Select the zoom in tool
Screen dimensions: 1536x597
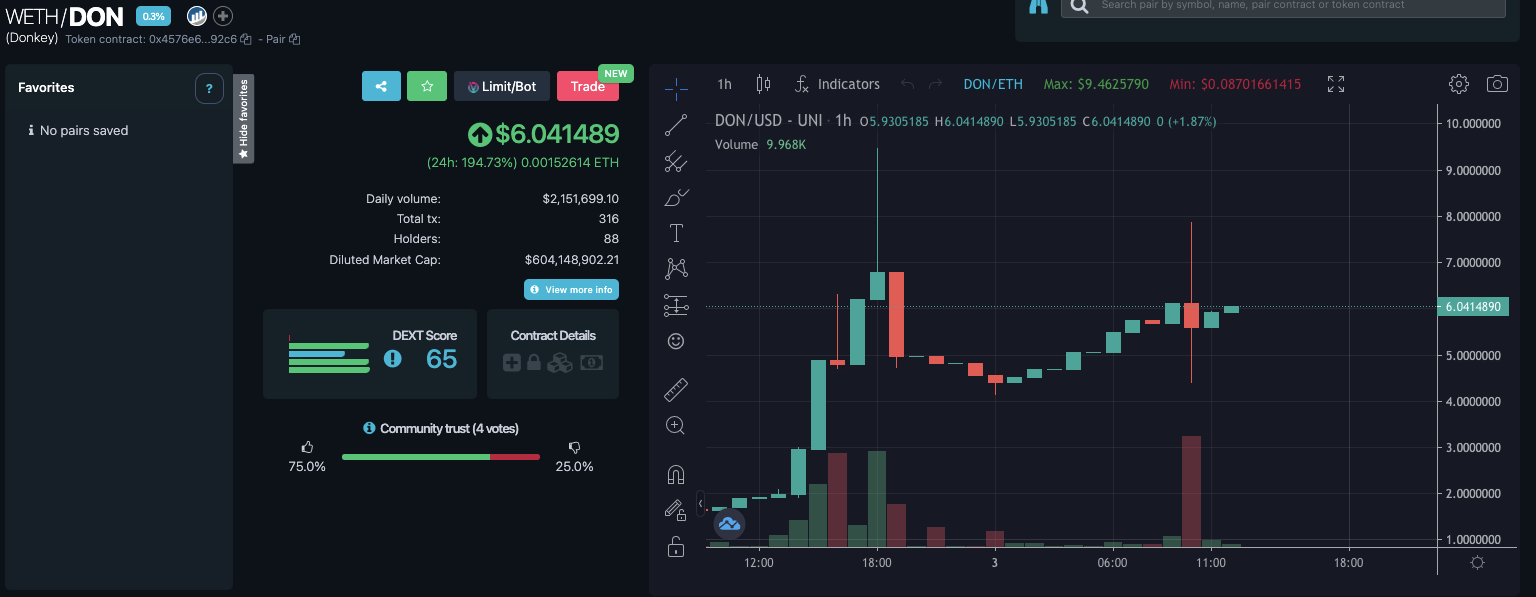[x=676, y=425]
